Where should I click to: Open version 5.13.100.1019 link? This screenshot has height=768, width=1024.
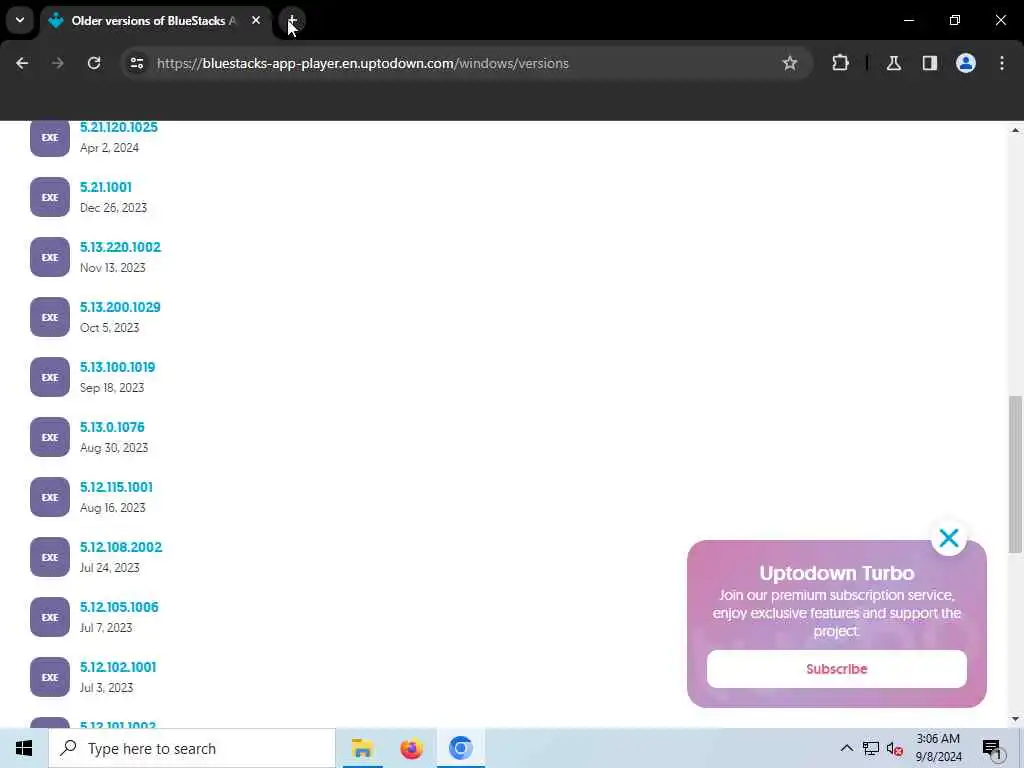click(118, 368)
